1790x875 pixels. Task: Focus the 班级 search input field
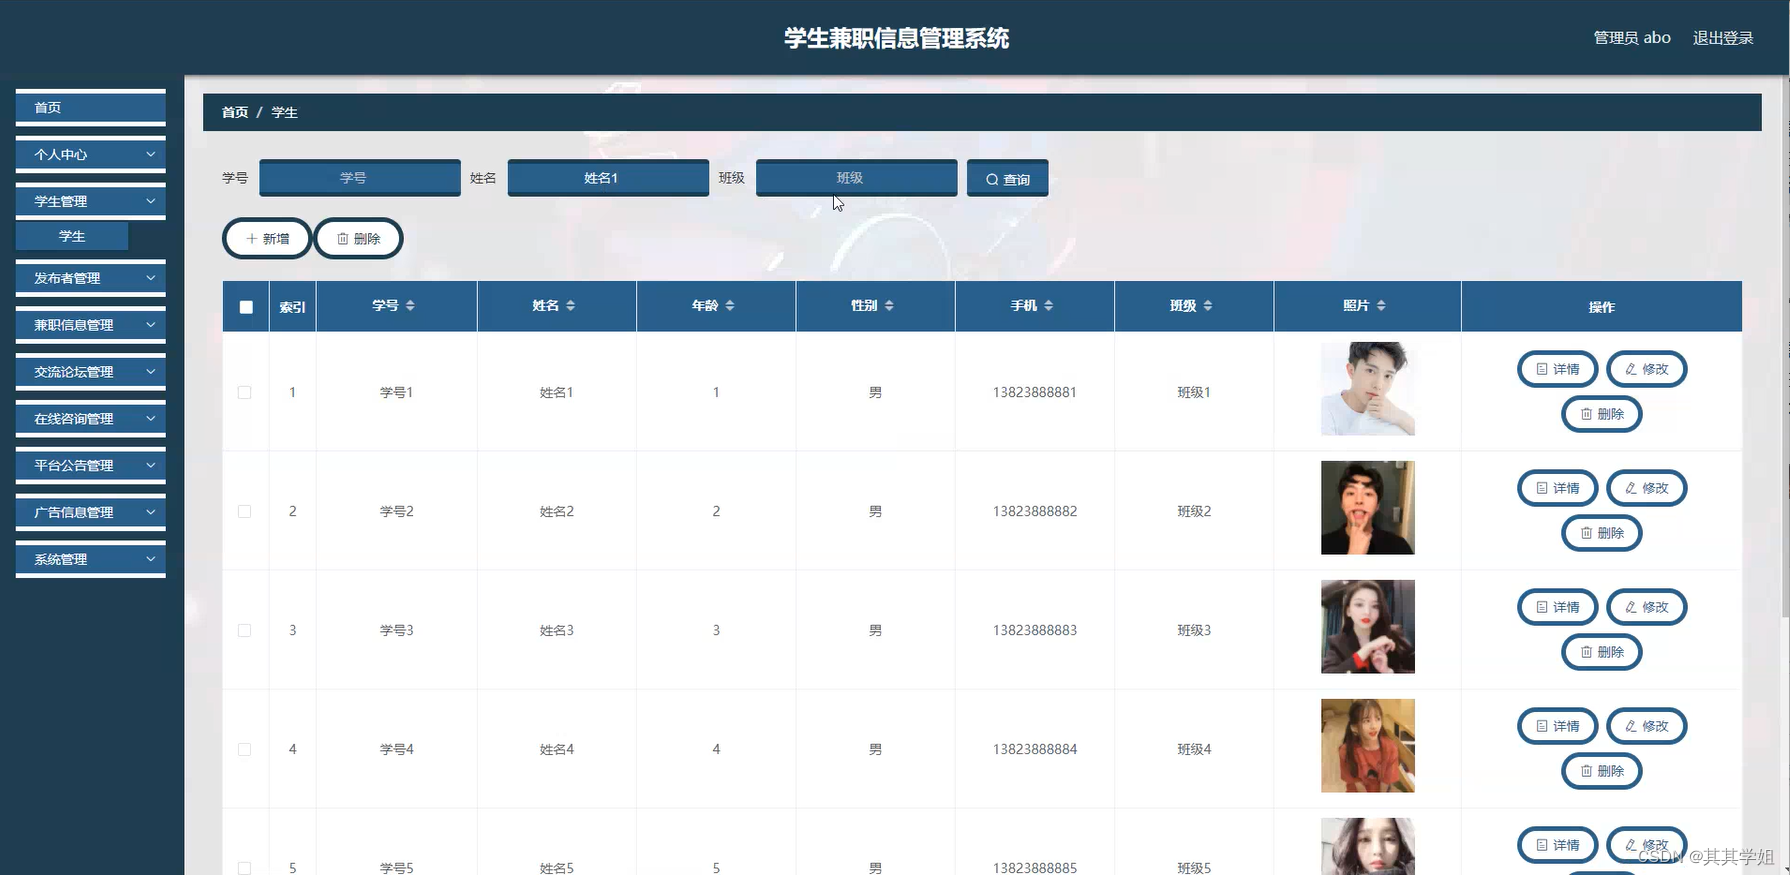point(856,178)
